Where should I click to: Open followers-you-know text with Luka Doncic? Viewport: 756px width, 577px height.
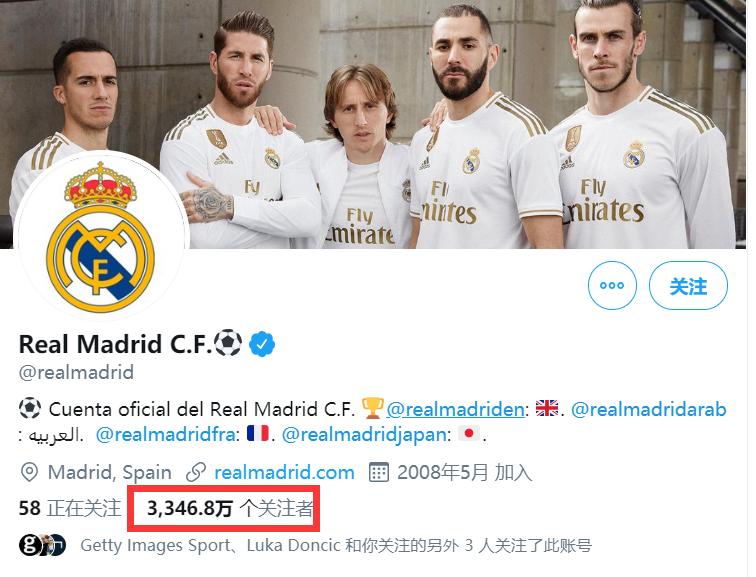point(336,545)
